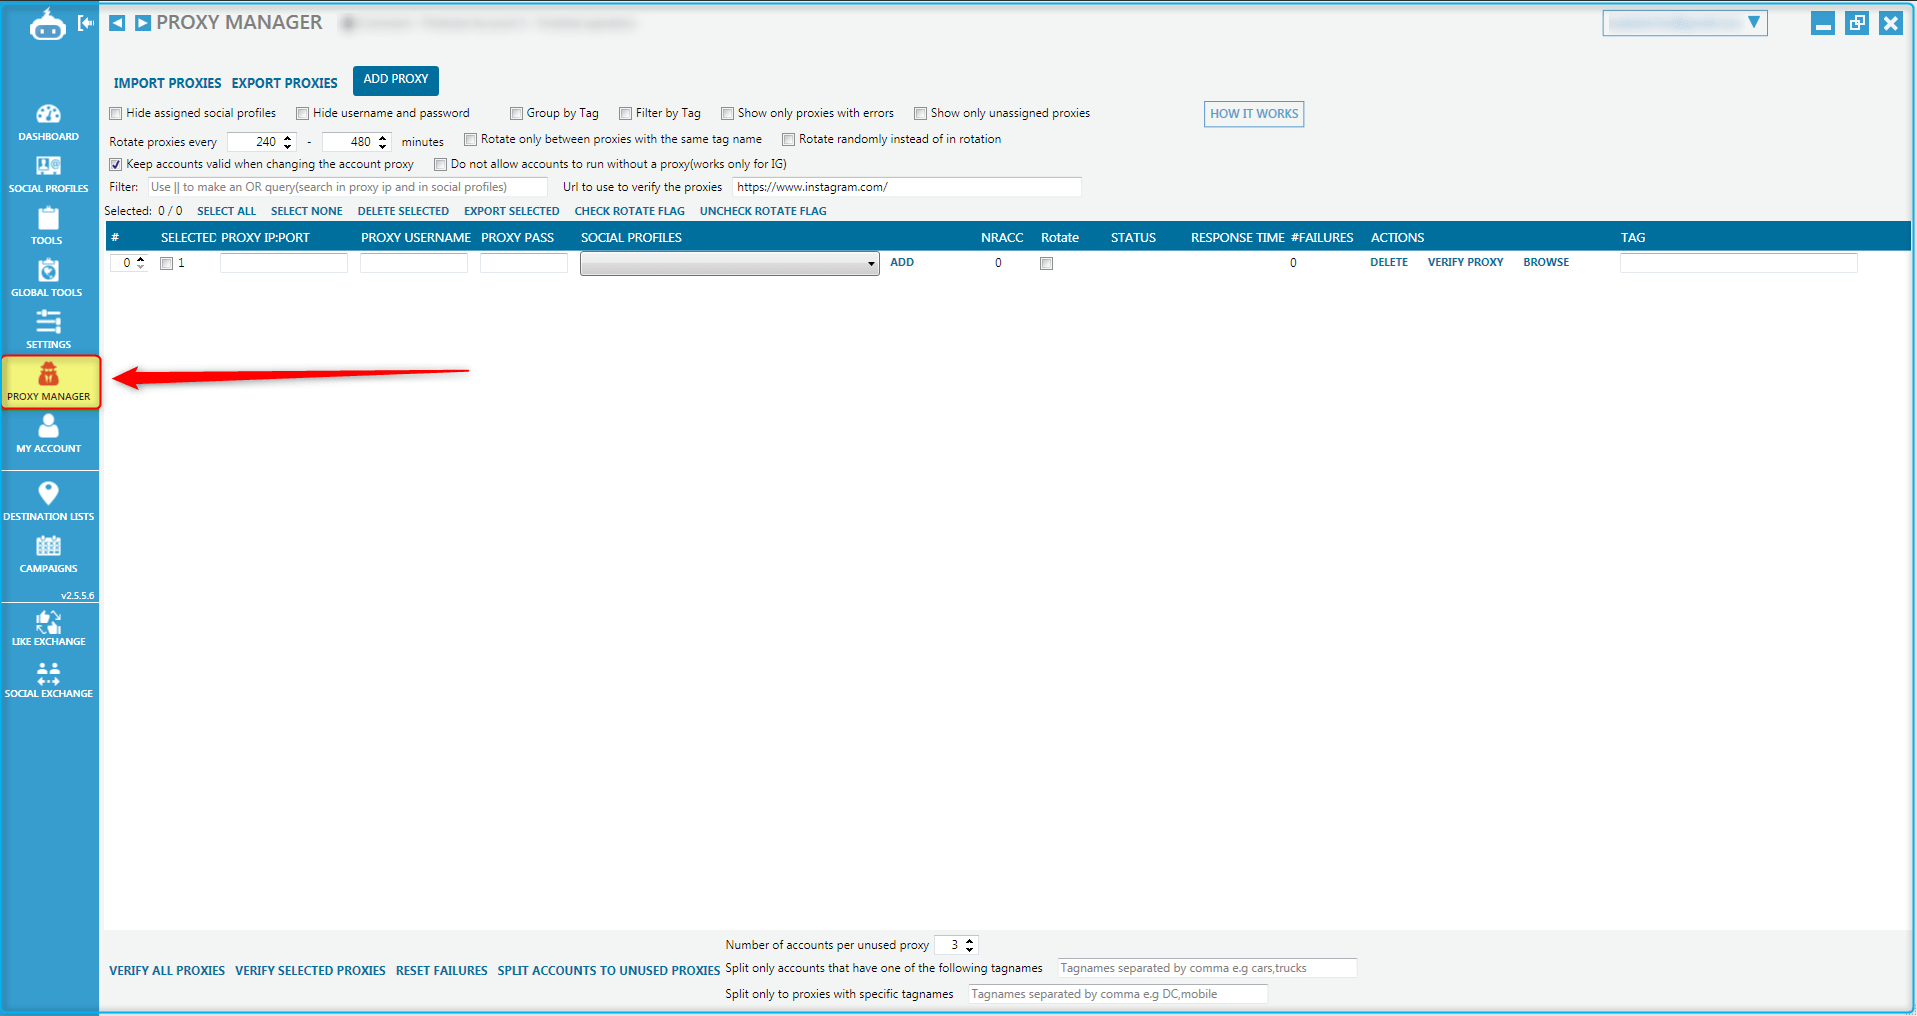1917x1016 pixels.
Task: Check Rotate randomly instead of in rotation
Action: 788,140
